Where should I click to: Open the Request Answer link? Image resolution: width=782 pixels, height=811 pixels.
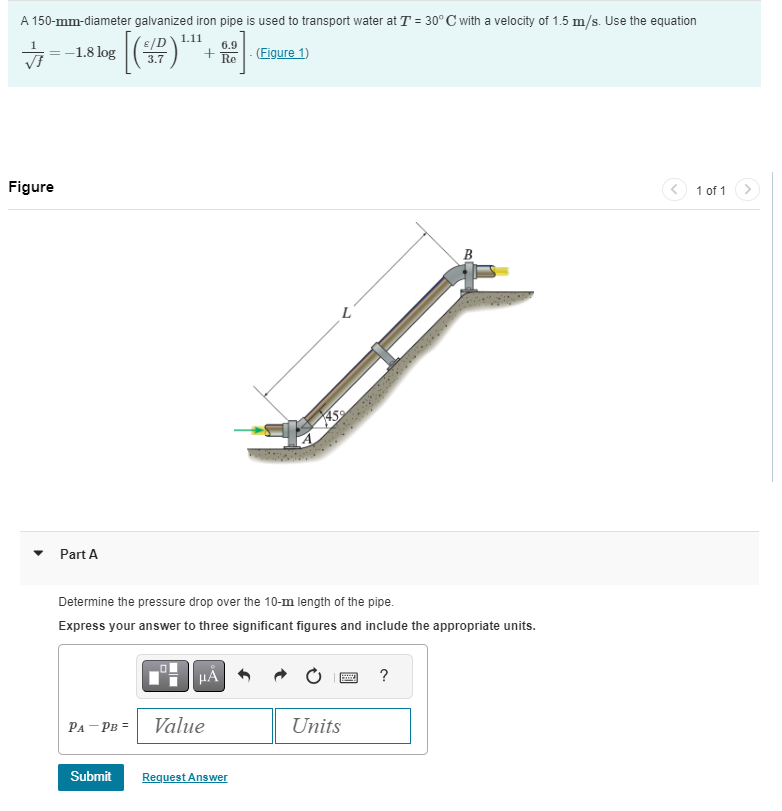(184, 777)
